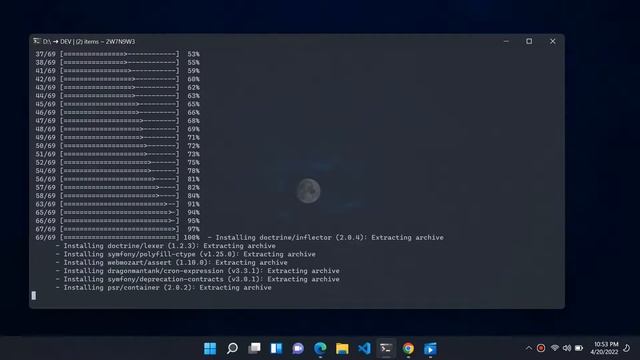The image size is (640, 360).
Task: Click the 37/69 progress bar at 53%
Action: [120, 54]
